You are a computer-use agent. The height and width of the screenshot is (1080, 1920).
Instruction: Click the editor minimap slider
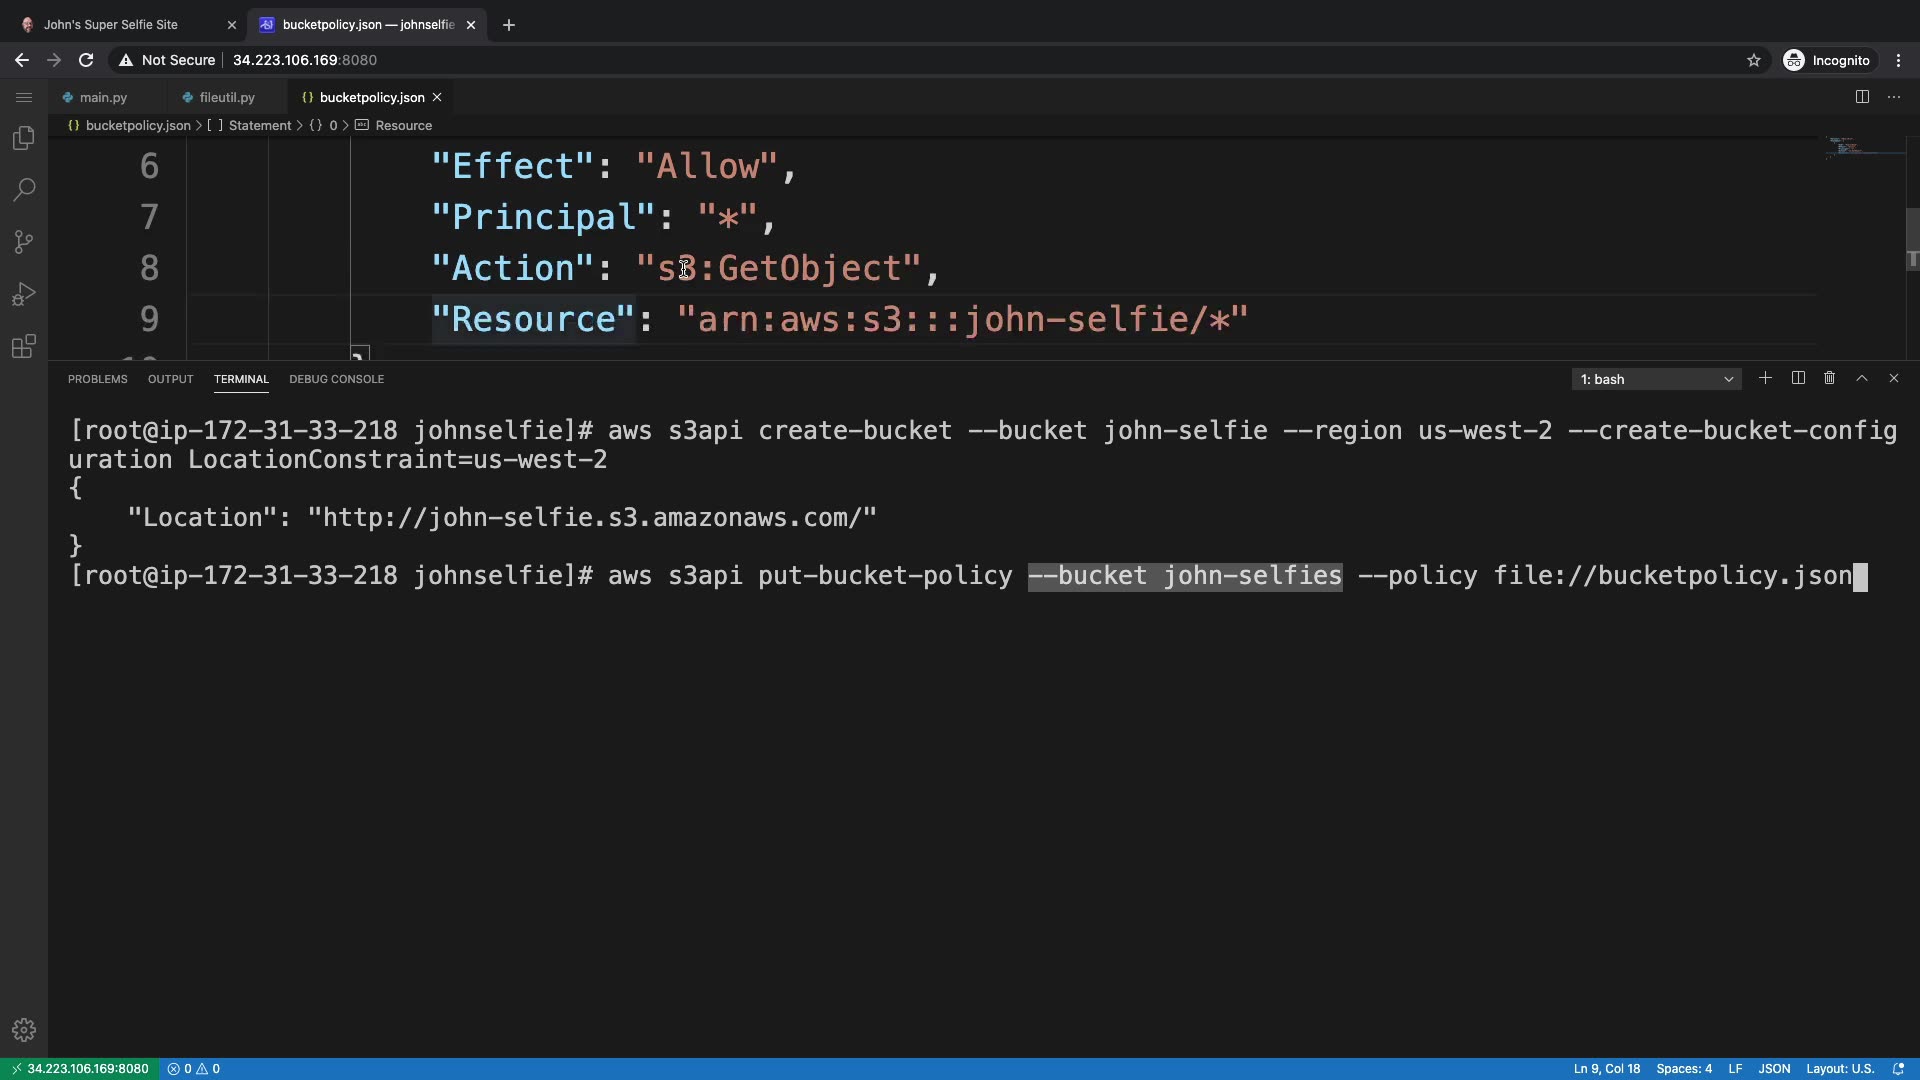(1865, 148)
